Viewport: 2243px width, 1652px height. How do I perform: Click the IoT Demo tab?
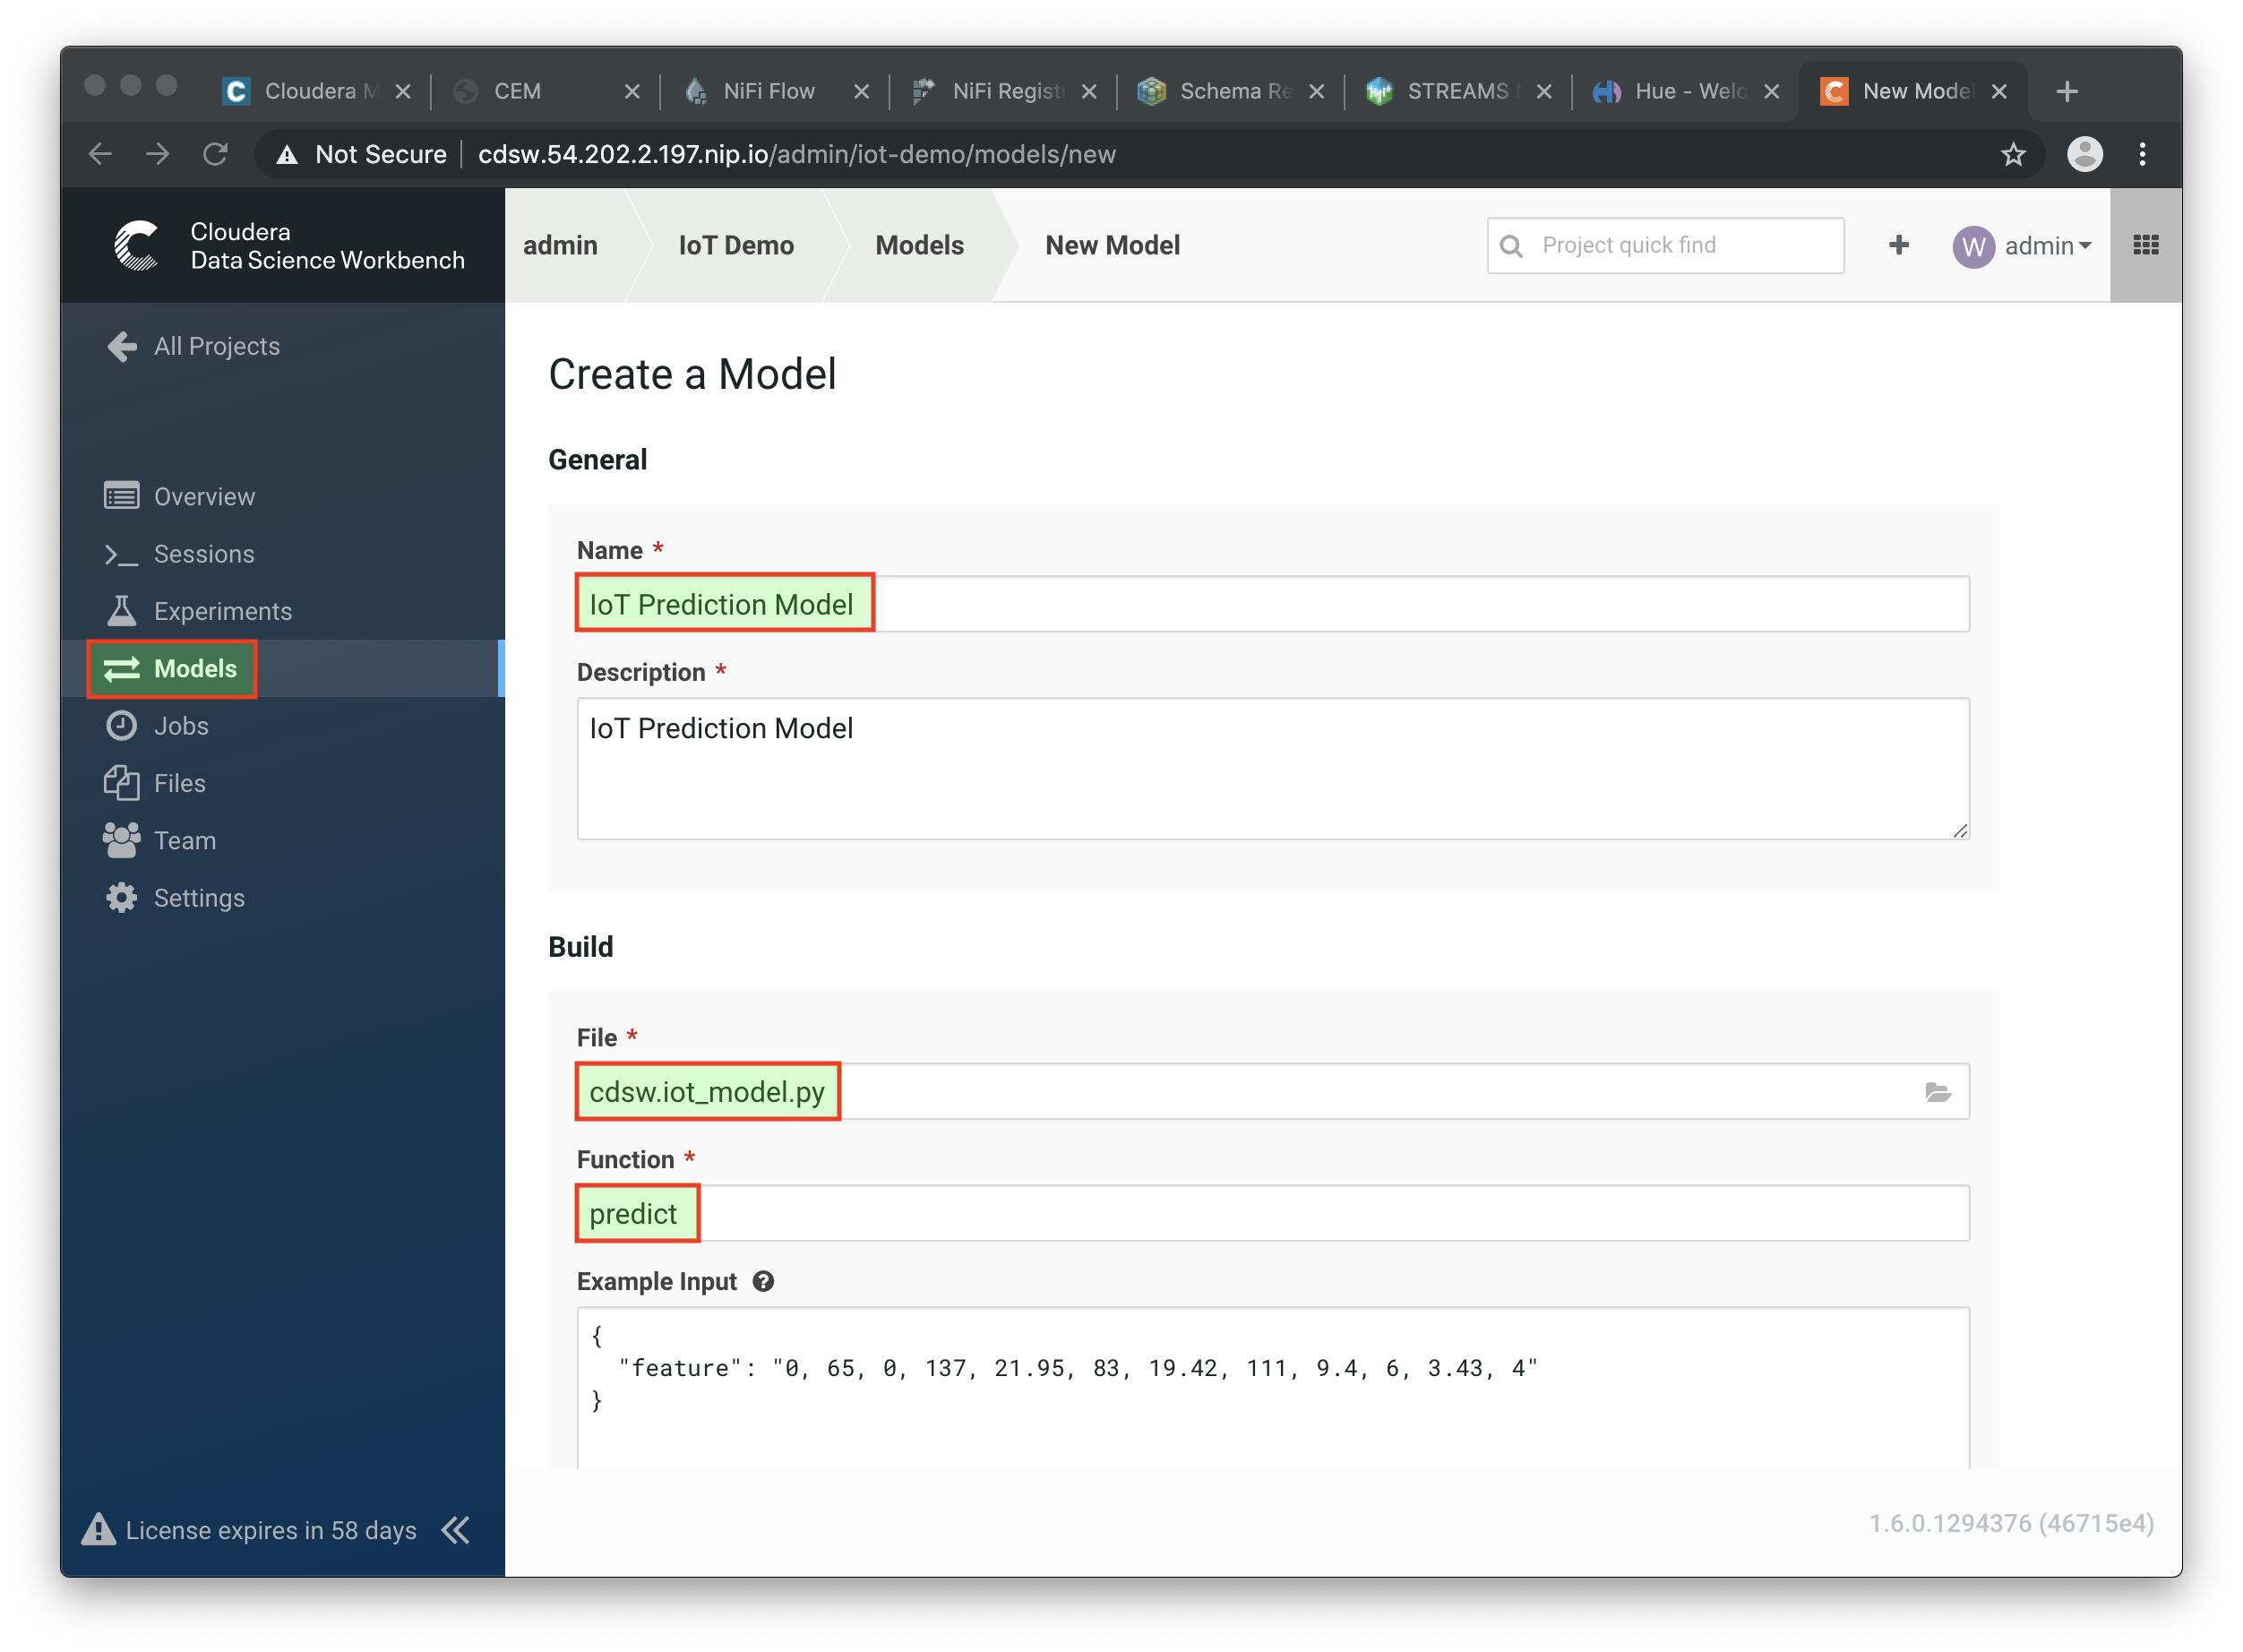735,244
